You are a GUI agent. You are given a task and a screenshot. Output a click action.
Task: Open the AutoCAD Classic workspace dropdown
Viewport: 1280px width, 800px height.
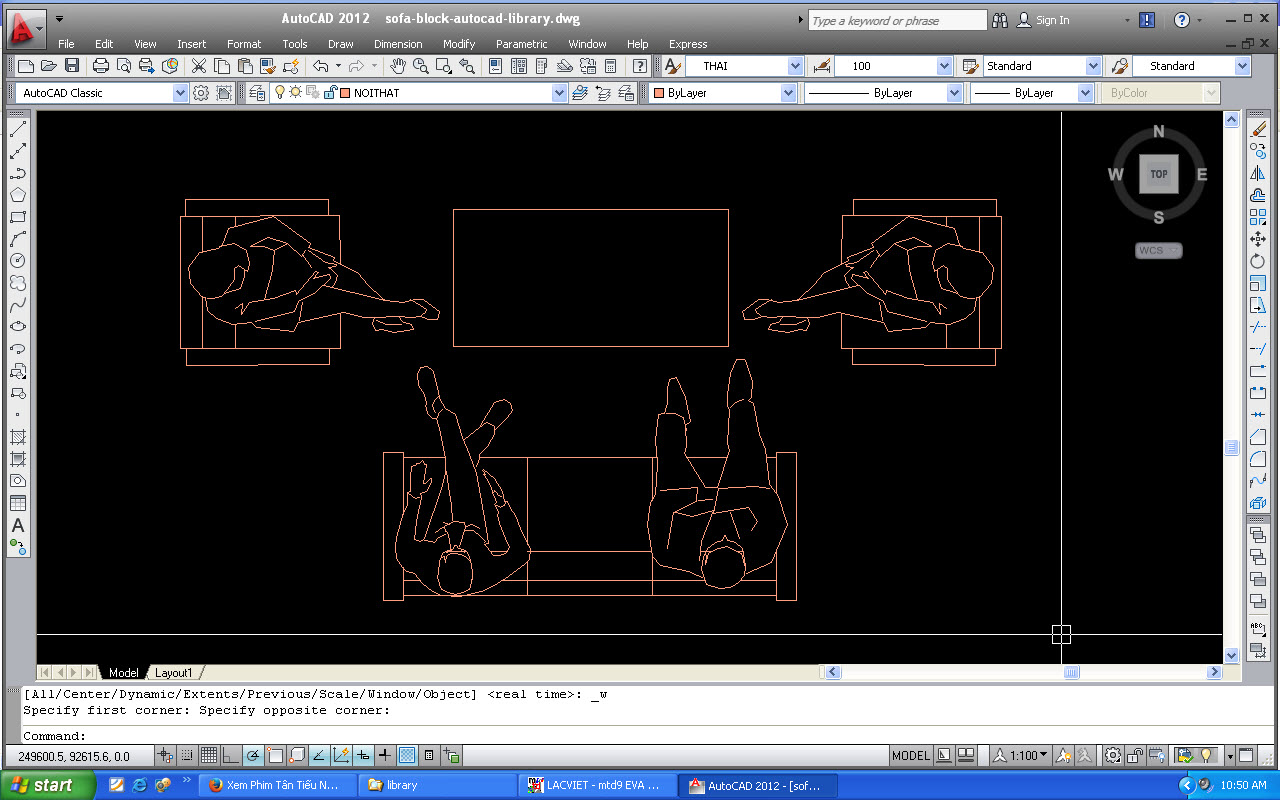[103, 93]
